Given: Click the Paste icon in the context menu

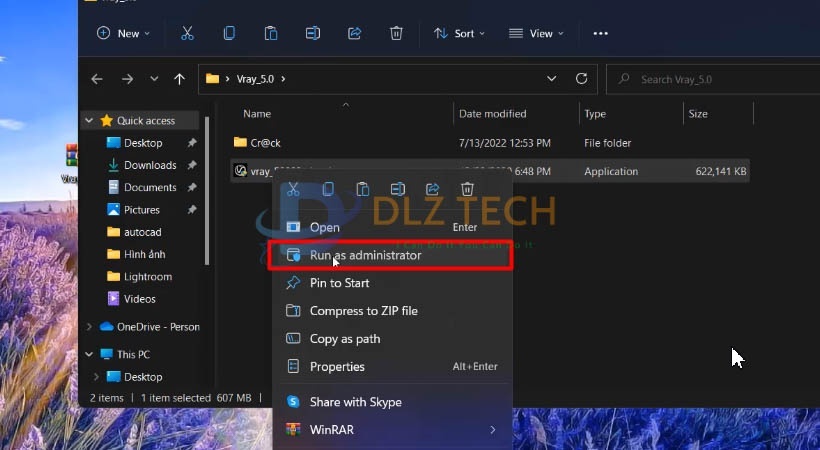Looking at the screenshot, I should click(x=363, y=189).
